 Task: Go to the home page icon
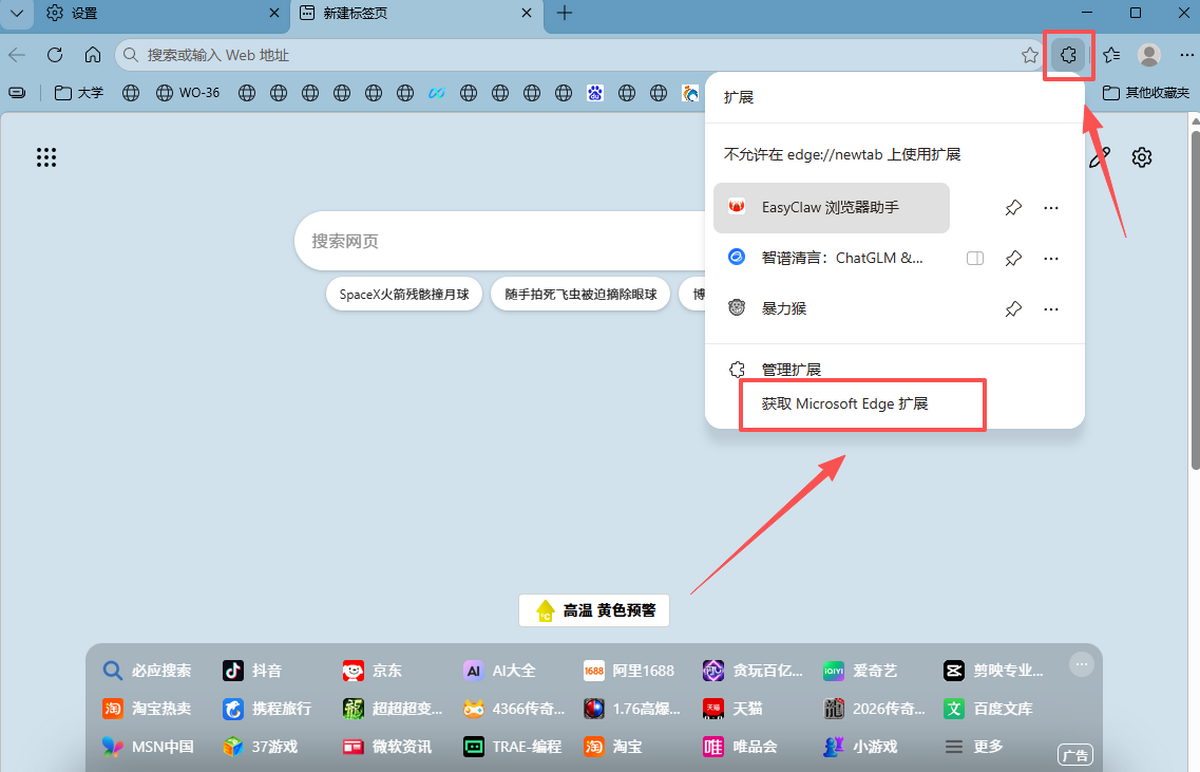93,55
